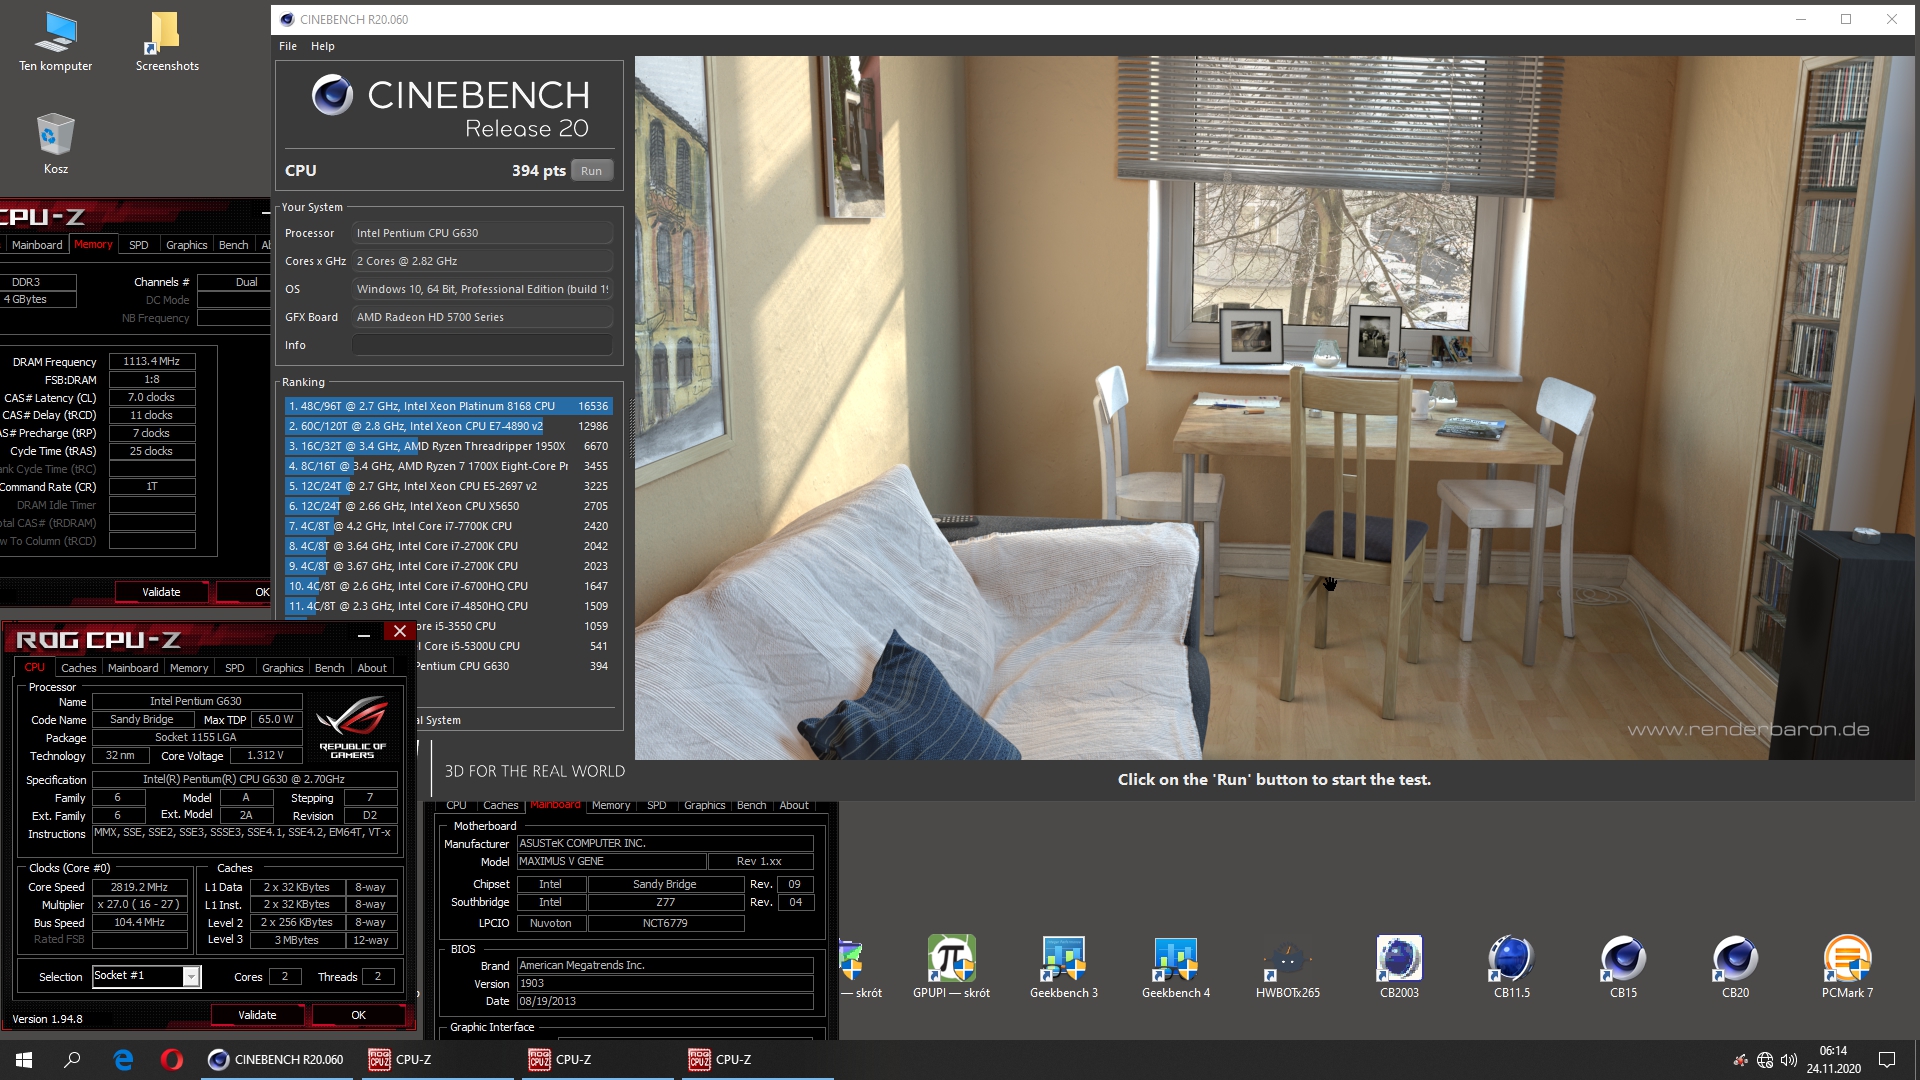
Task: Select the Xeon X5650 ranking row
Action: tap(448, 506)
